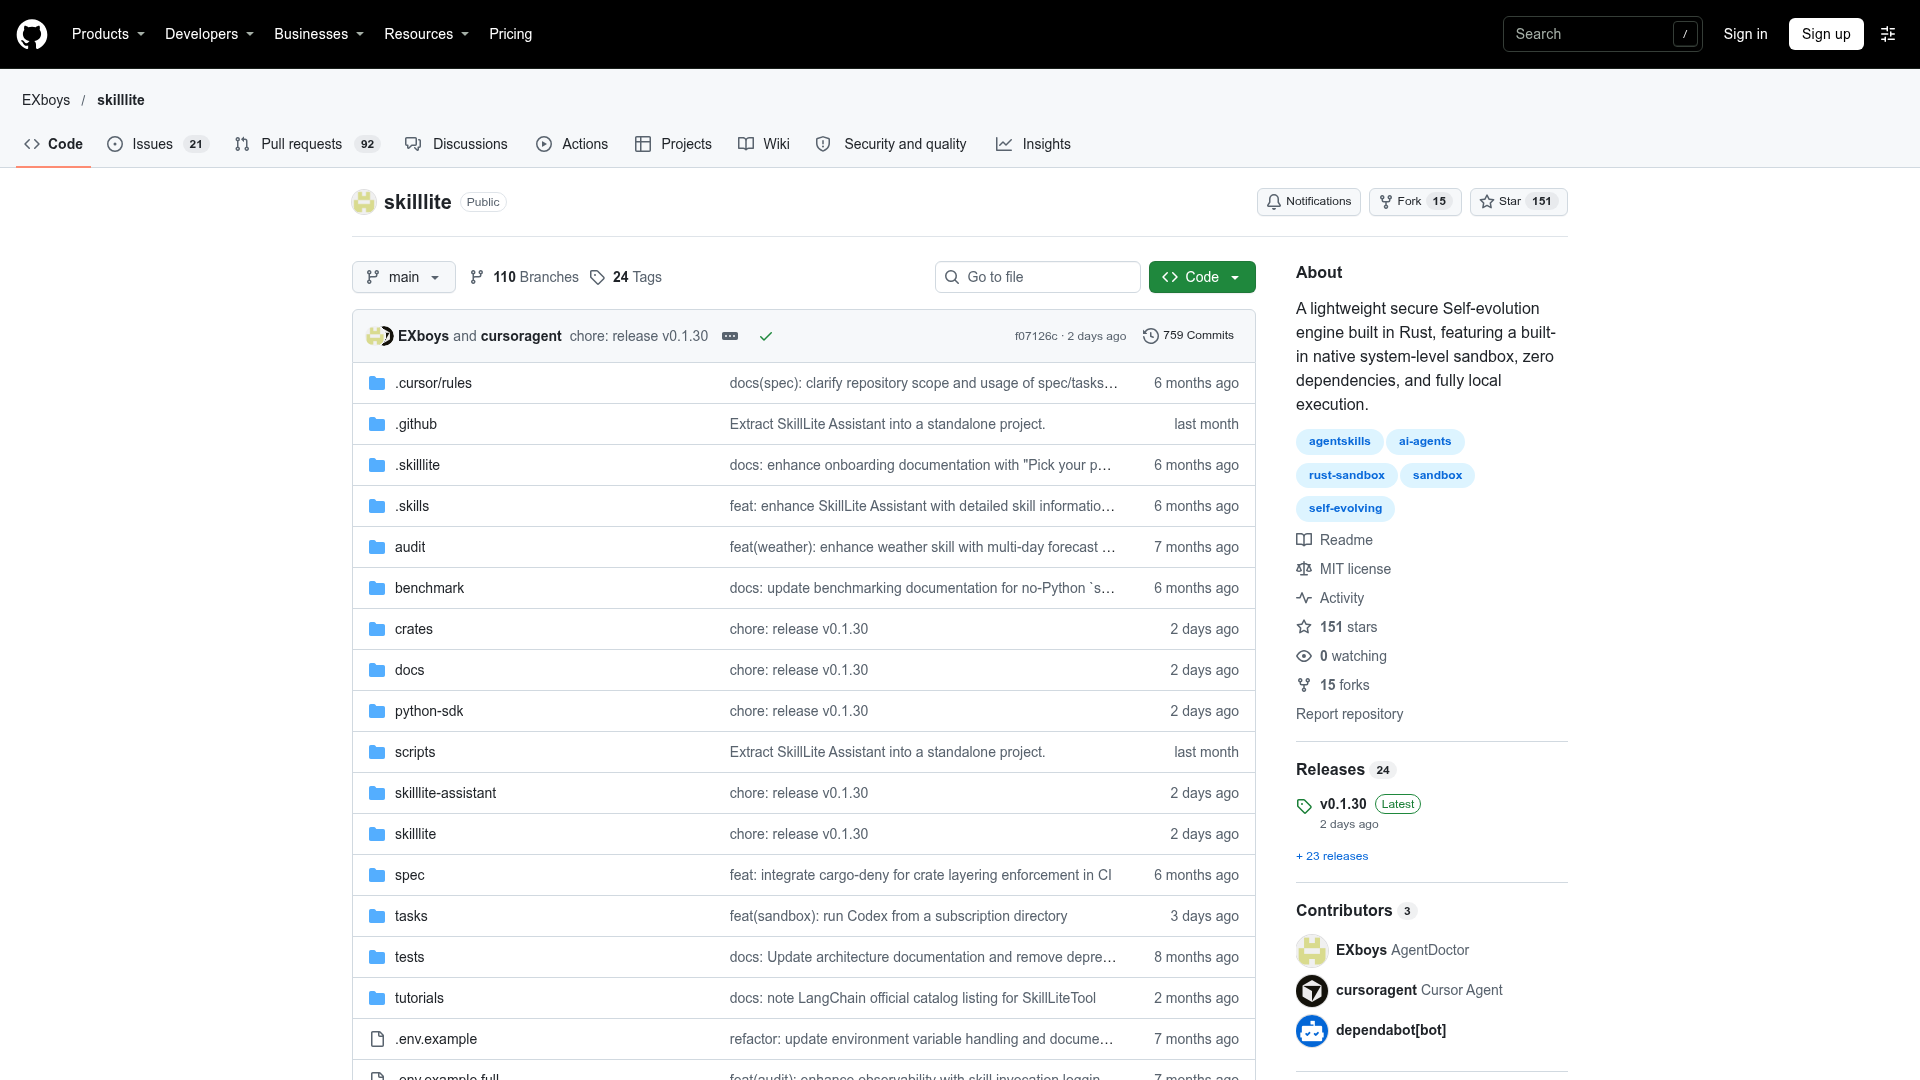Click the watching eye icon

tap(1304, 656)
